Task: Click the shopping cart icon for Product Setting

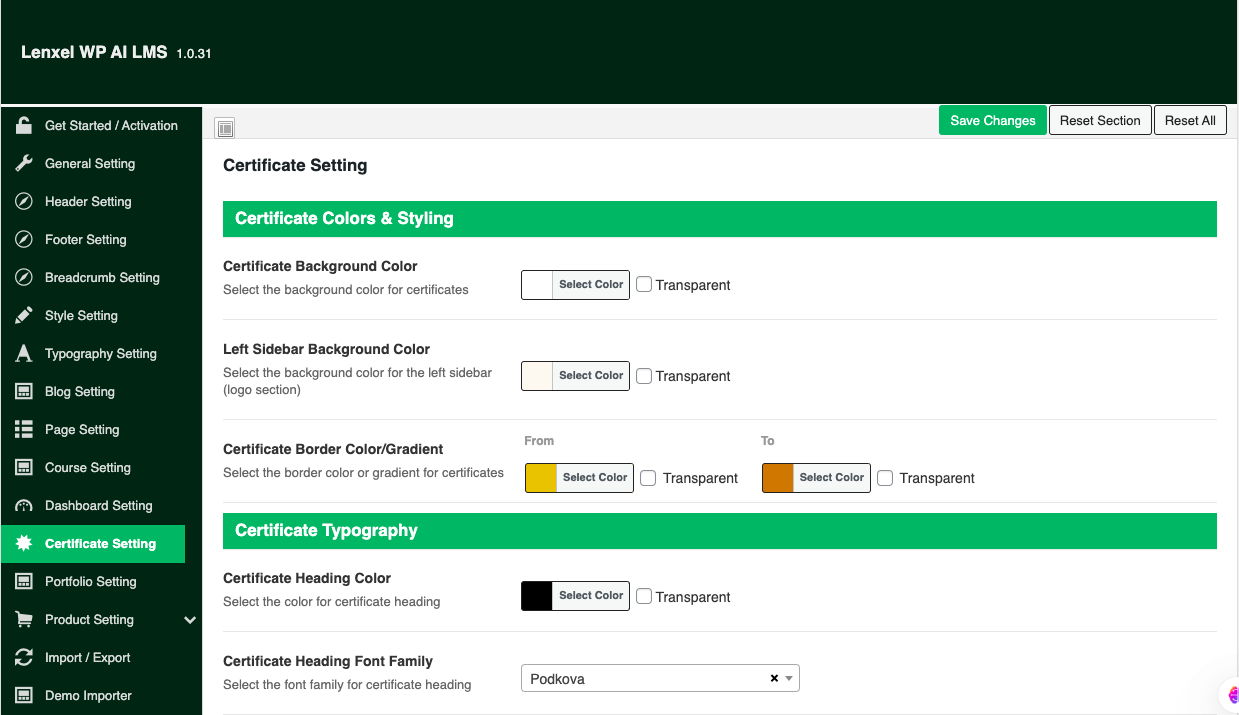Action: [x=24, y=619]
